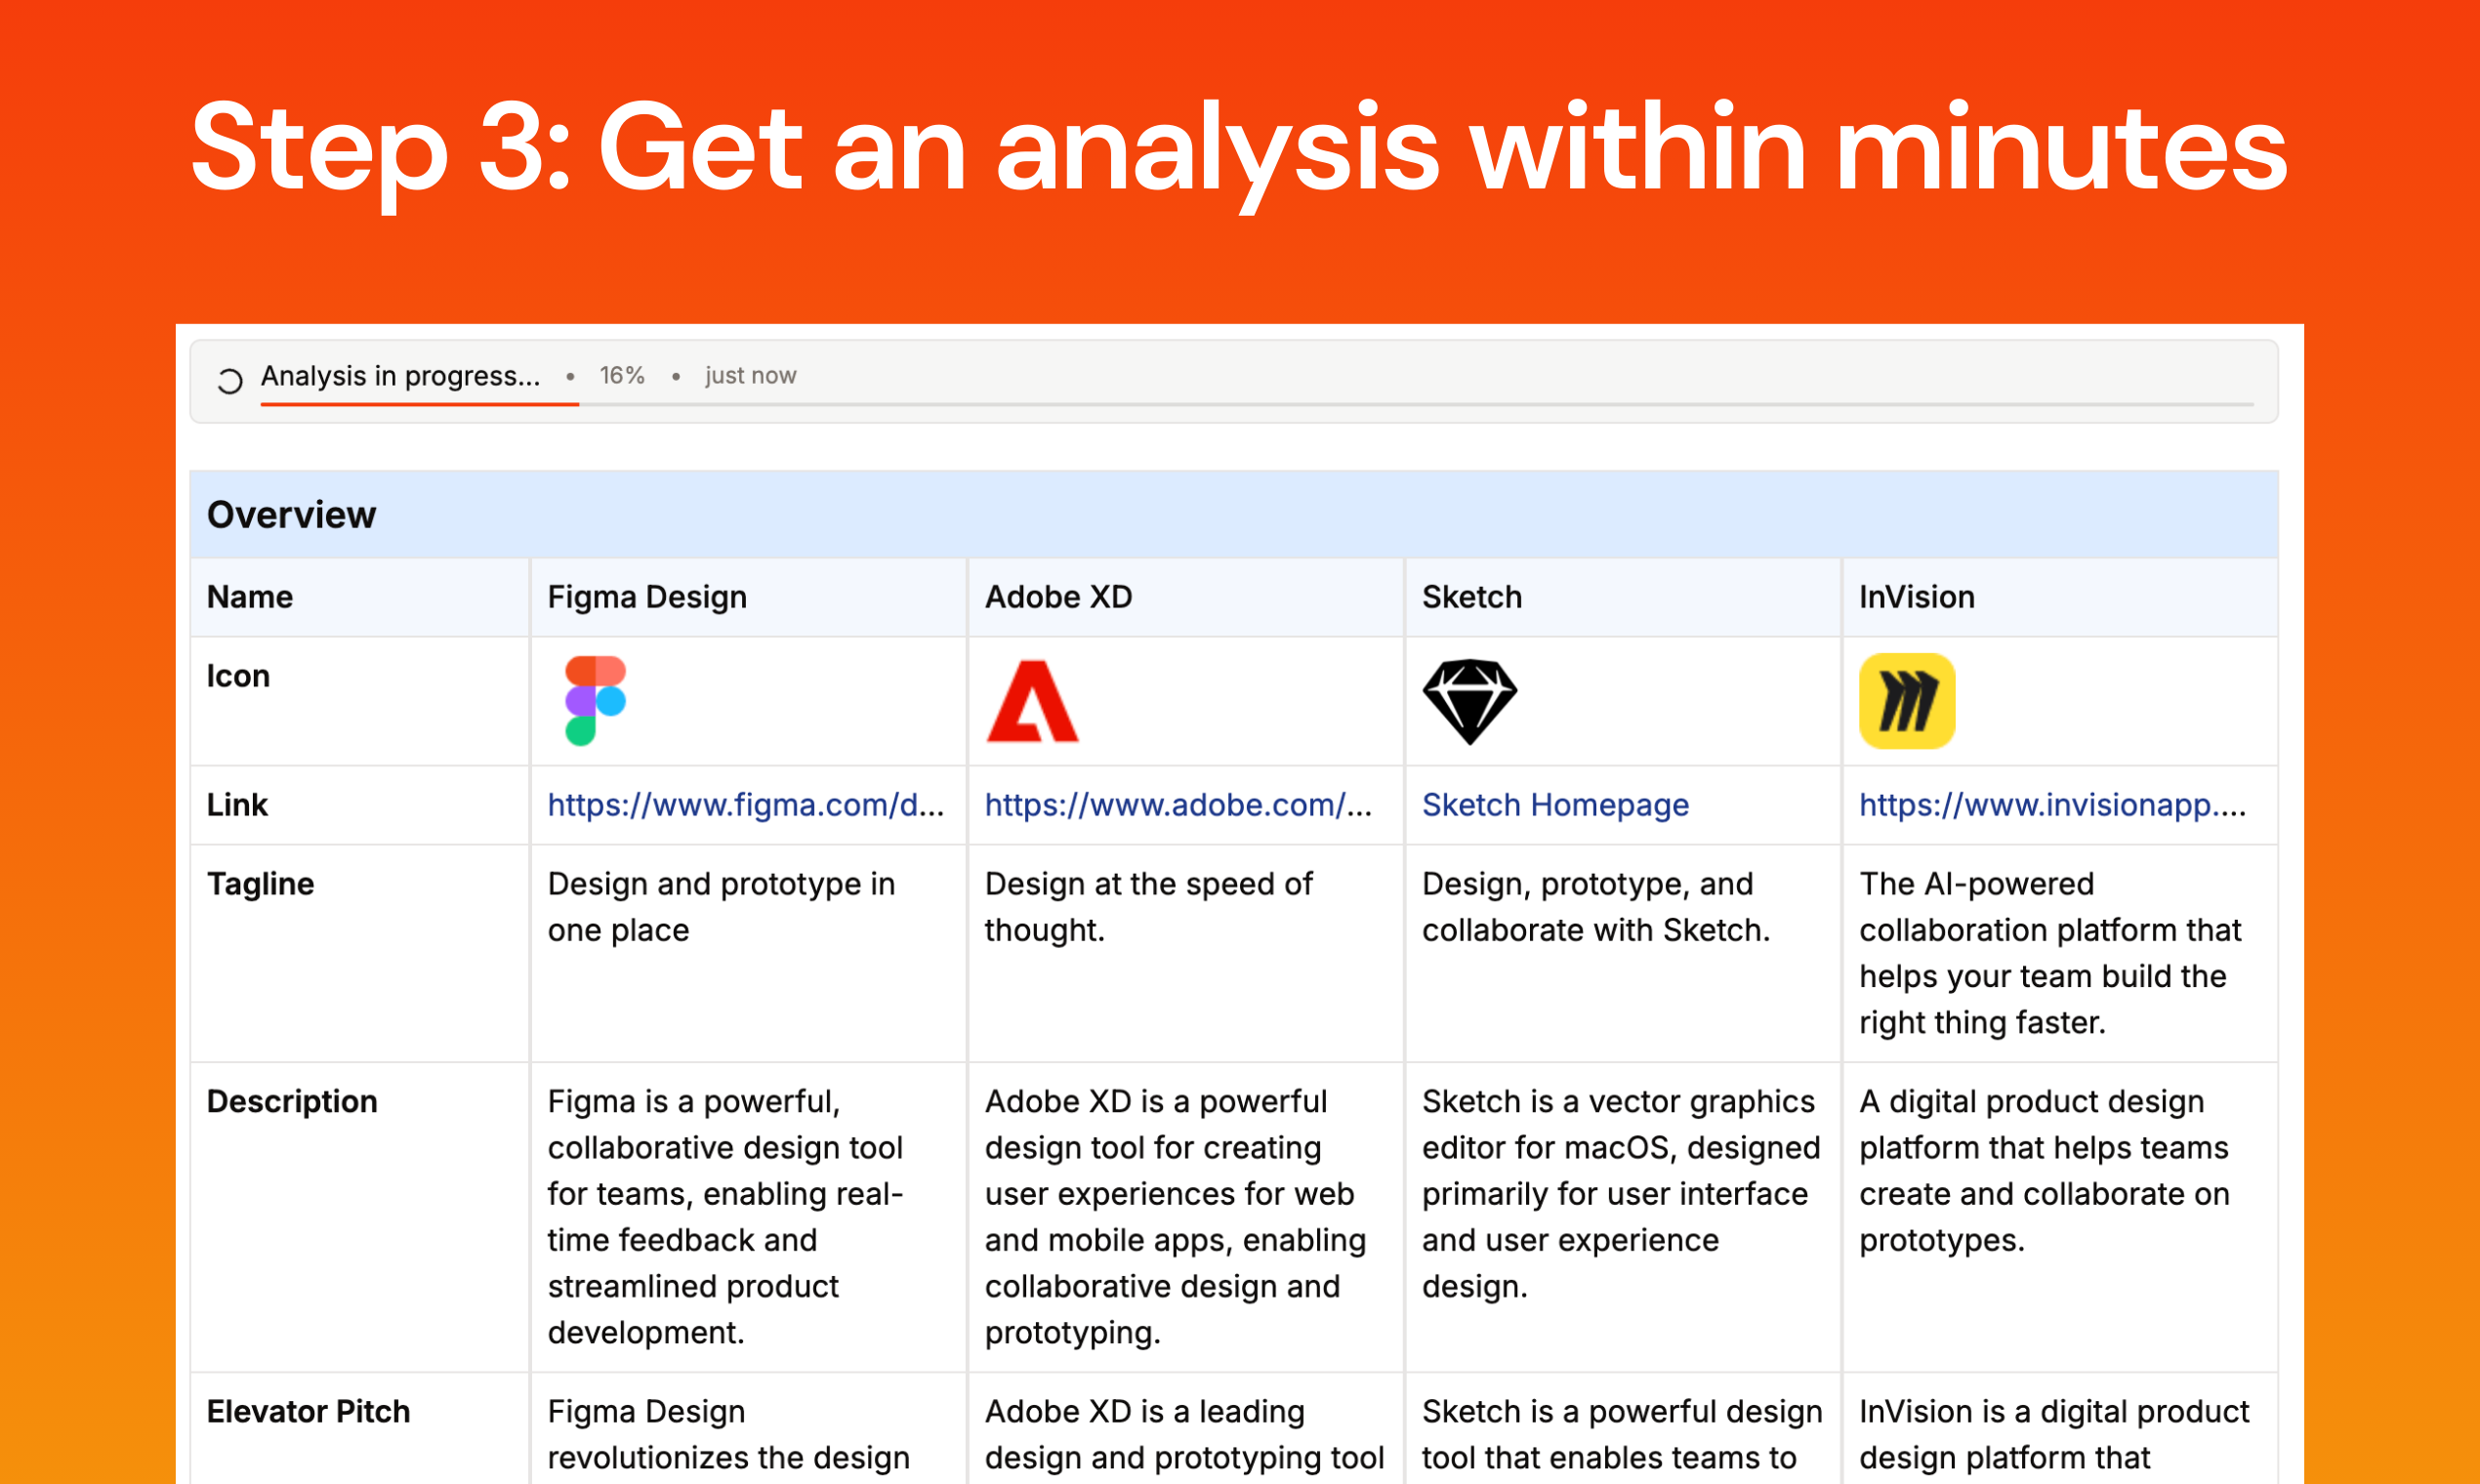Select the Adobe XD column header

(x=1058, y=597)
